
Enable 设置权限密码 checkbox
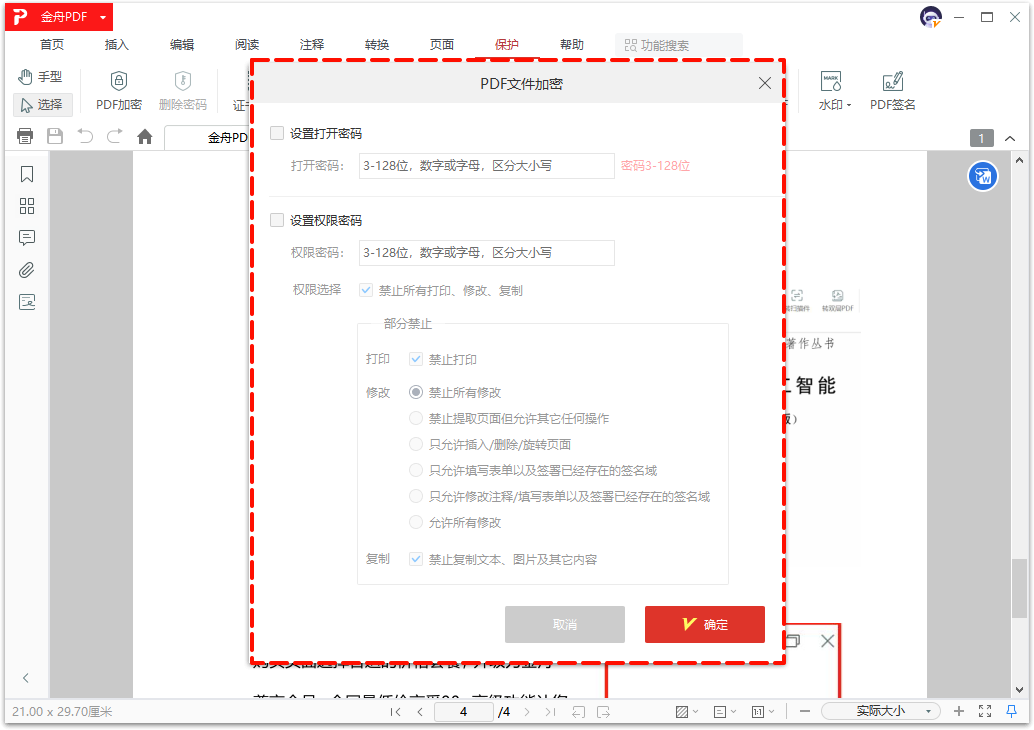pyautogui.click(x=277, y=220)
